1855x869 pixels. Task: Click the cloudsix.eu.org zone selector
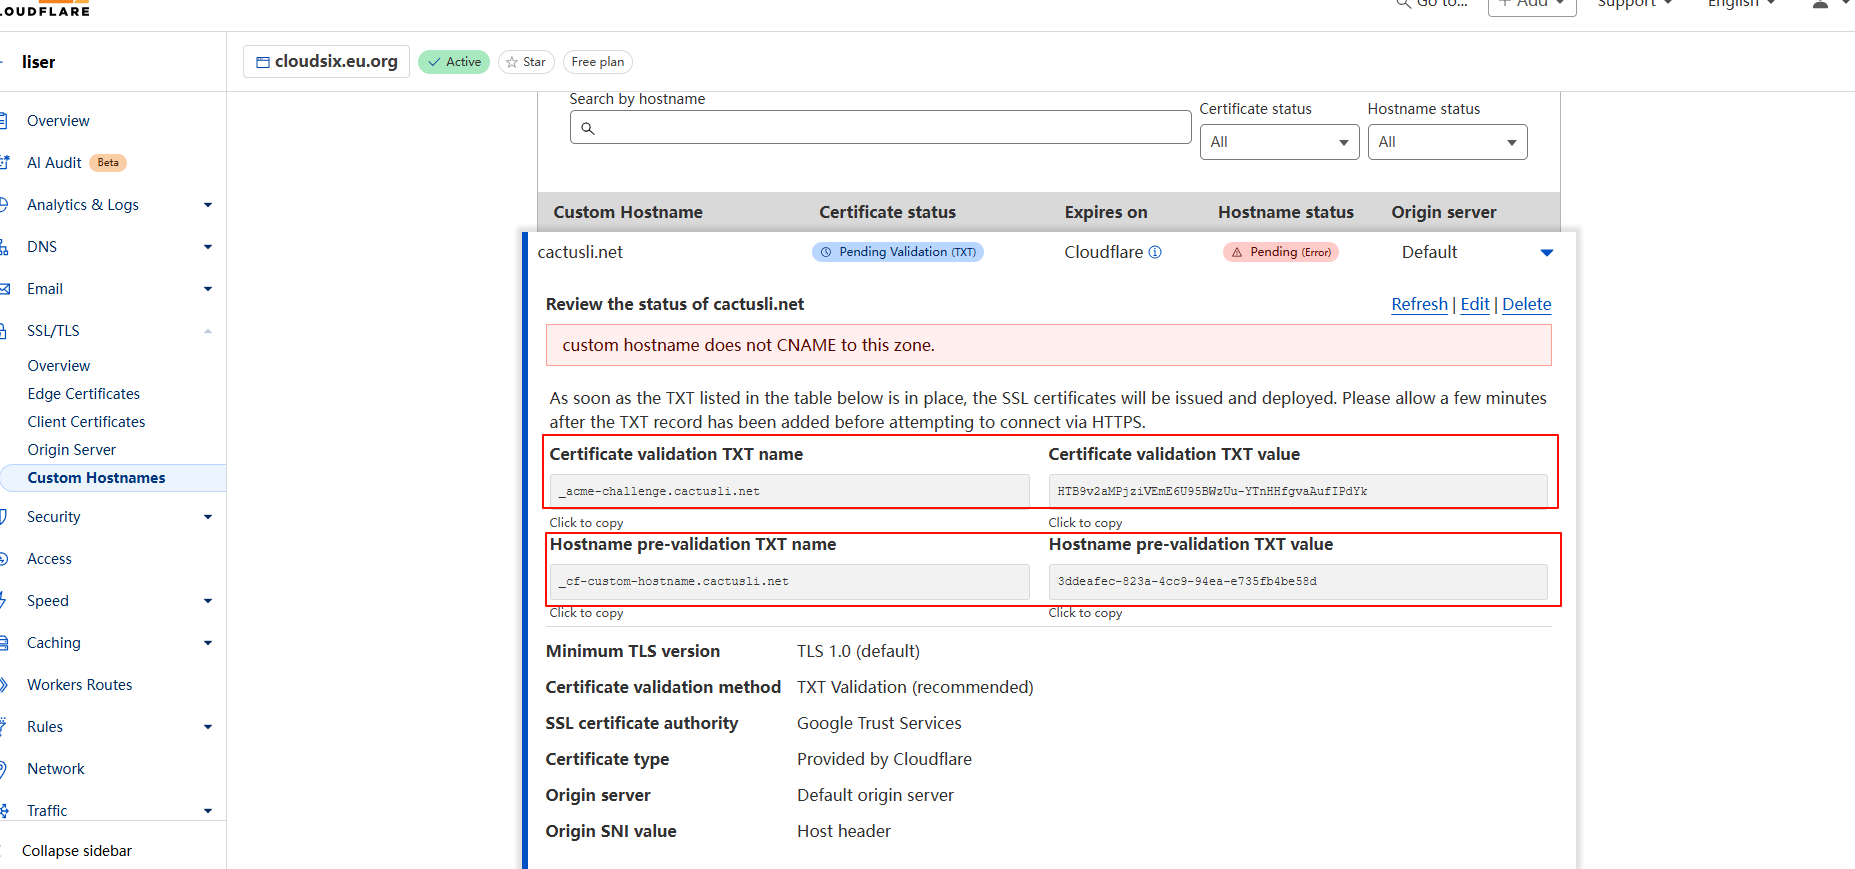(326, 61)
